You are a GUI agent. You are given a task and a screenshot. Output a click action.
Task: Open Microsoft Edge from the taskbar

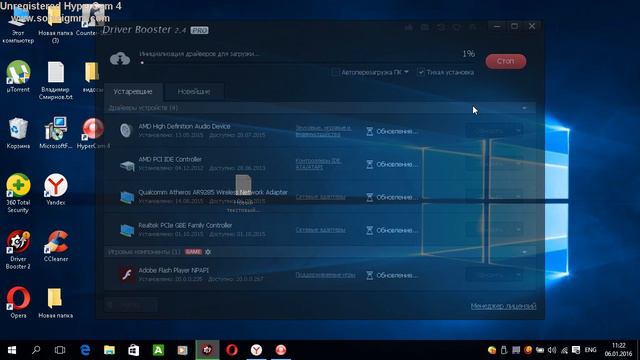[x=85, y=350]
